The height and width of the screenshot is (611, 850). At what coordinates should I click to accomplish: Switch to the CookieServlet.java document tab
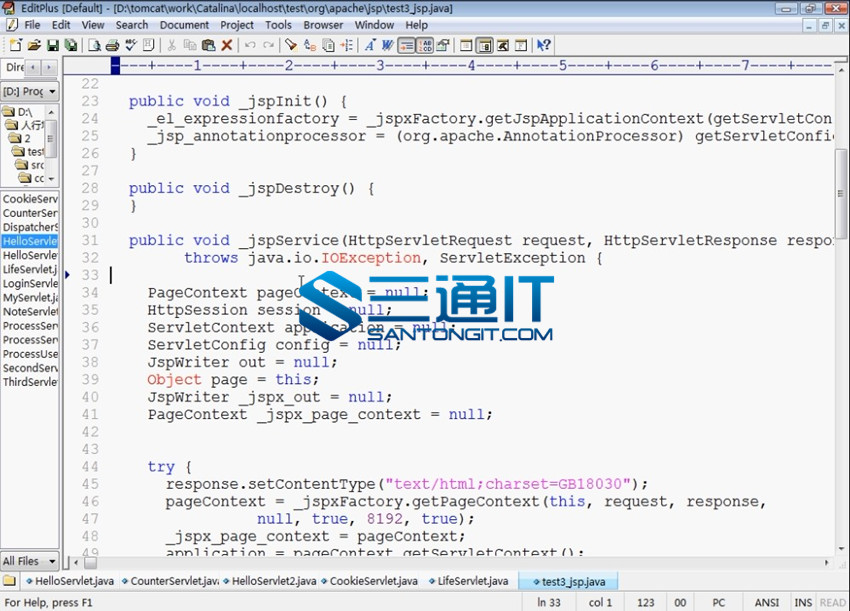[373, 581]
